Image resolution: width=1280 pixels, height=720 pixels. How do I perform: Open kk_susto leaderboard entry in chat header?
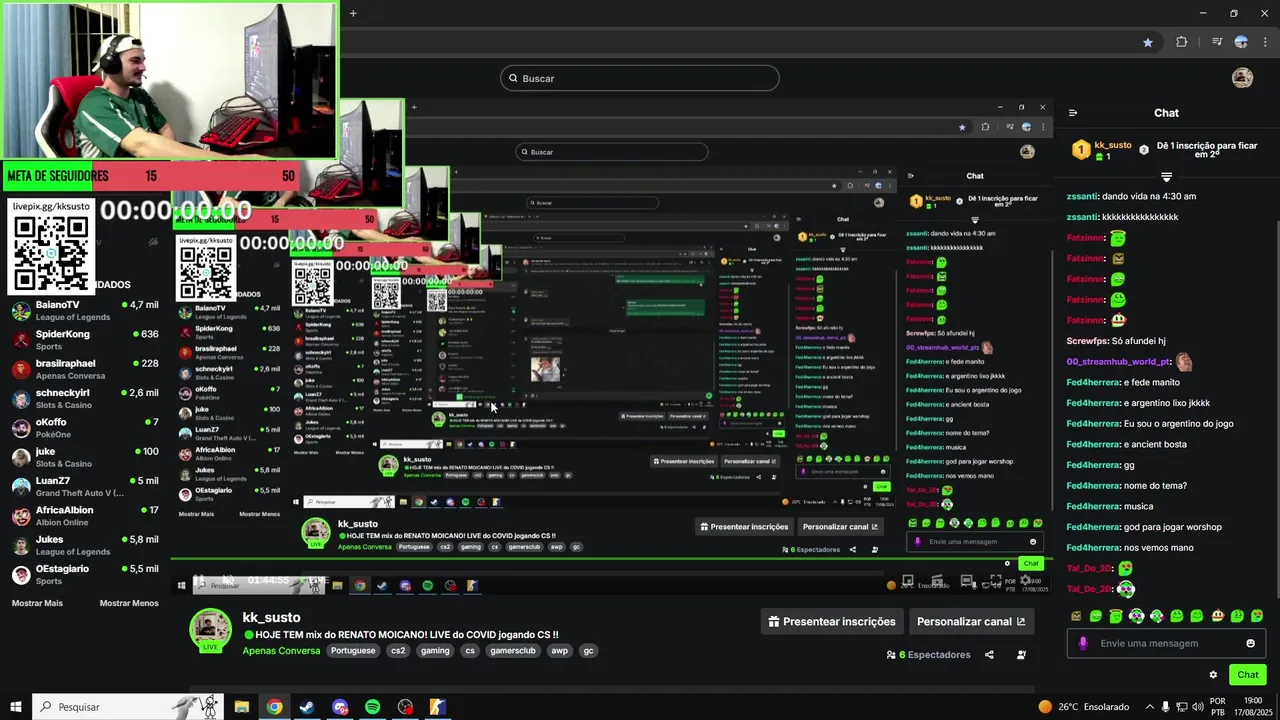(1103, 150)
